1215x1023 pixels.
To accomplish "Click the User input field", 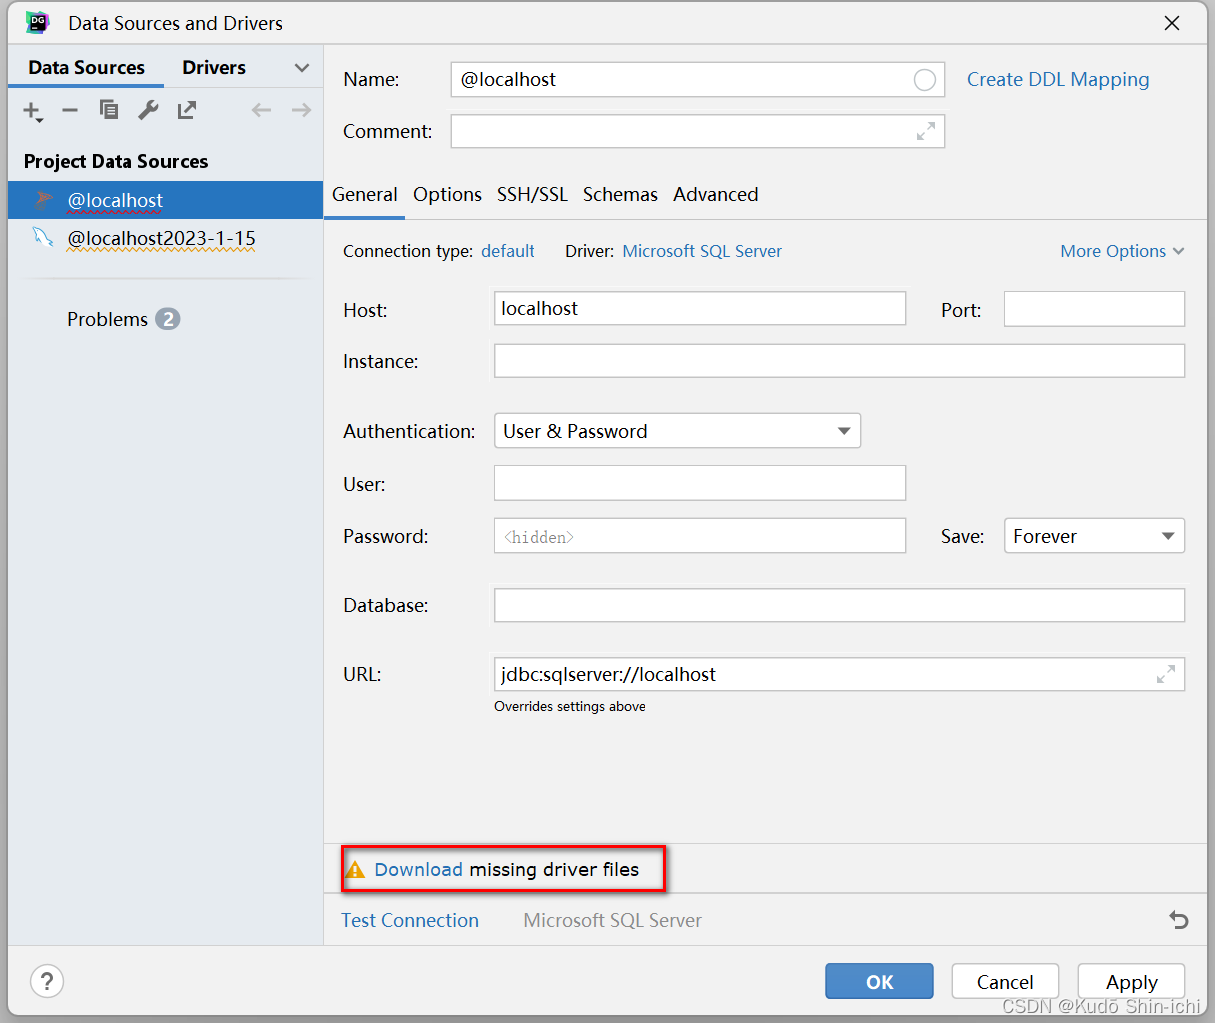I will coord(700,483).
